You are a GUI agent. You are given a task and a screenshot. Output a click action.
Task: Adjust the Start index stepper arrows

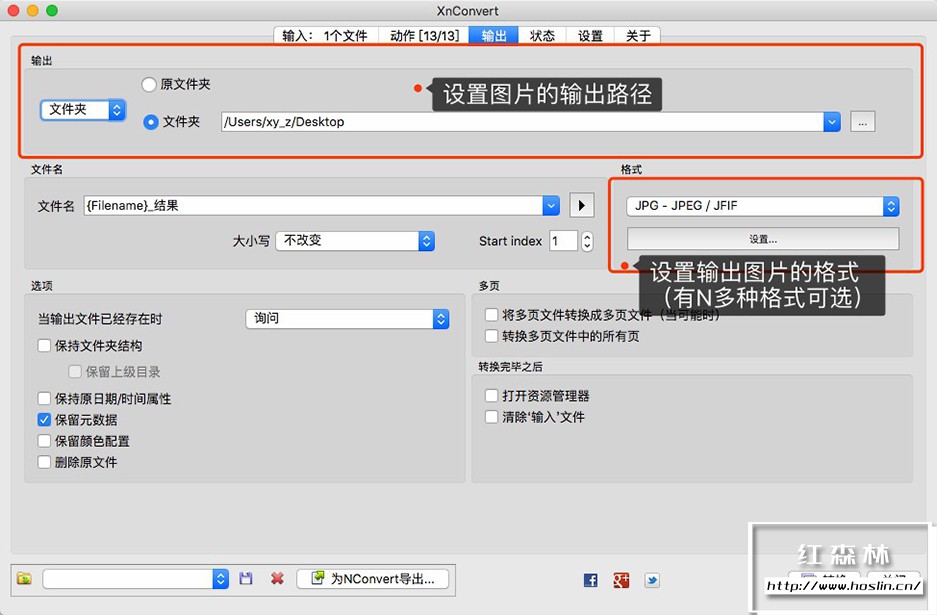[x=587, y=241]
